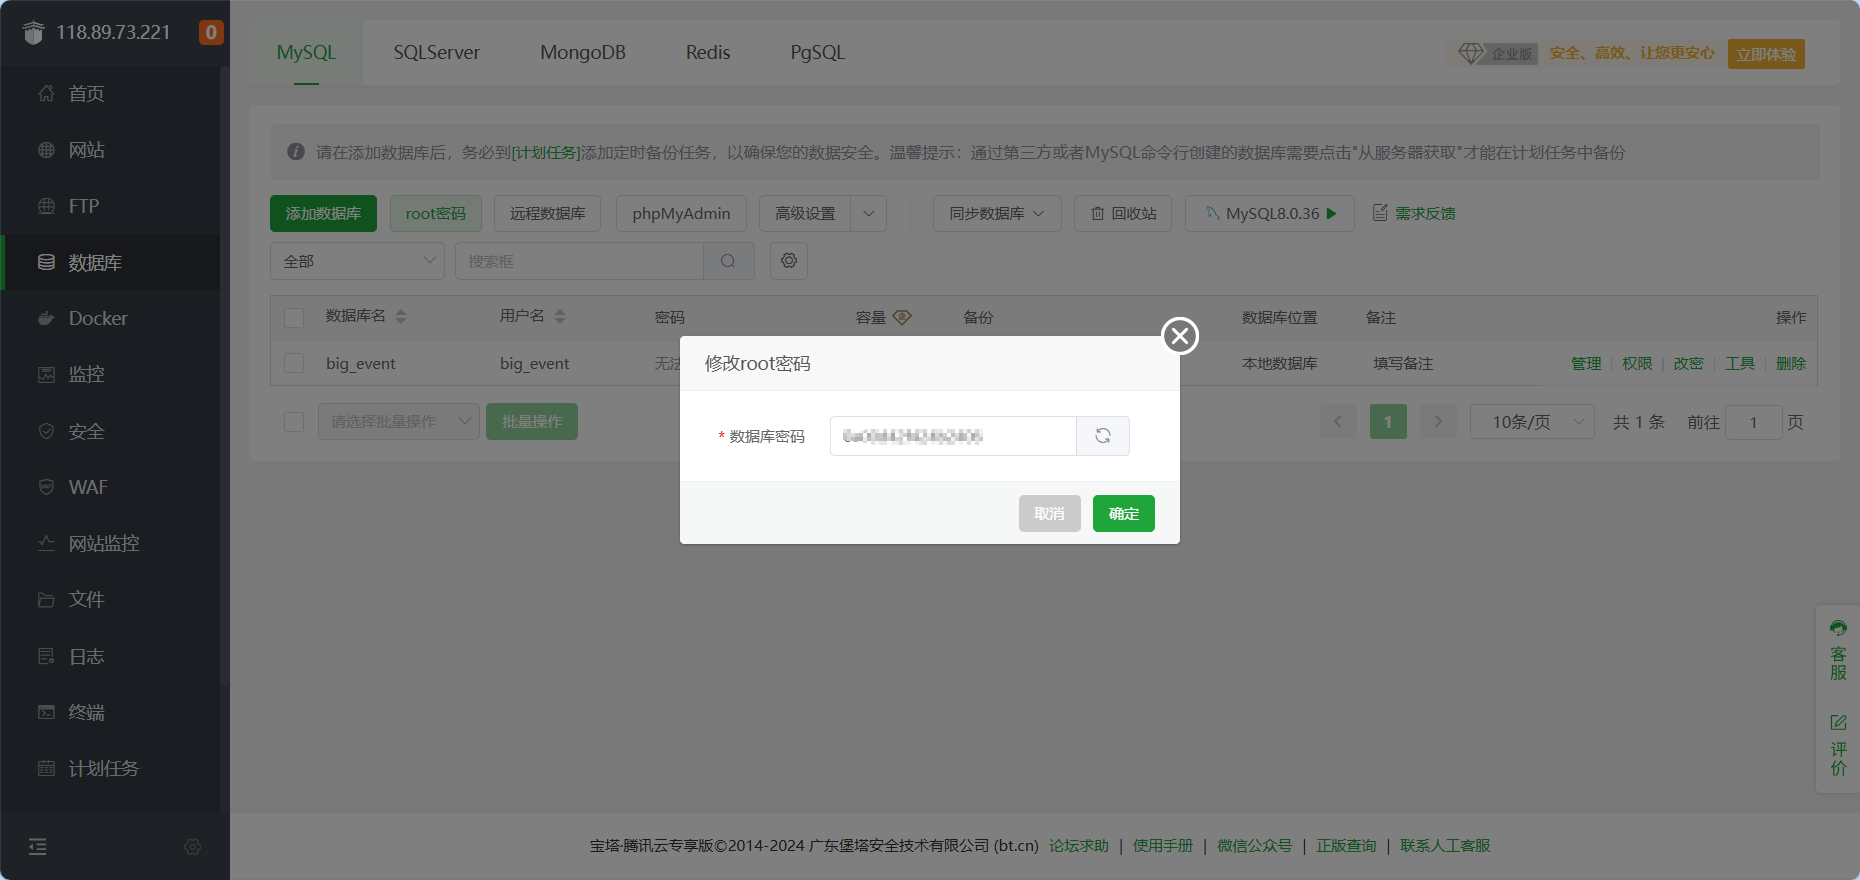Expand the 同步数据库 dropdown
Screen dimensions: 1860x880
[x=996, y=214]
